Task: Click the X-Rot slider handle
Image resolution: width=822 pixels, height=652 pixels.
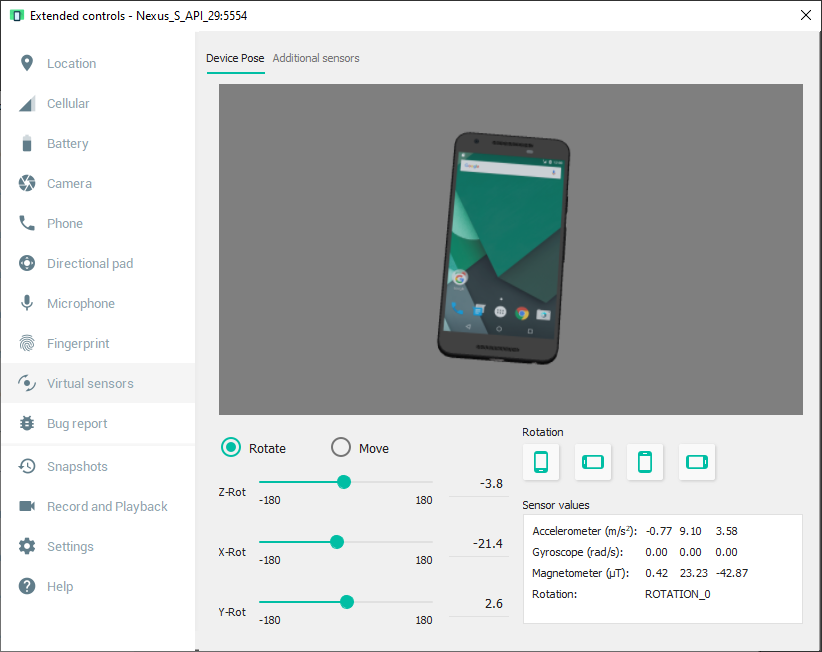Action: point(337,542)
